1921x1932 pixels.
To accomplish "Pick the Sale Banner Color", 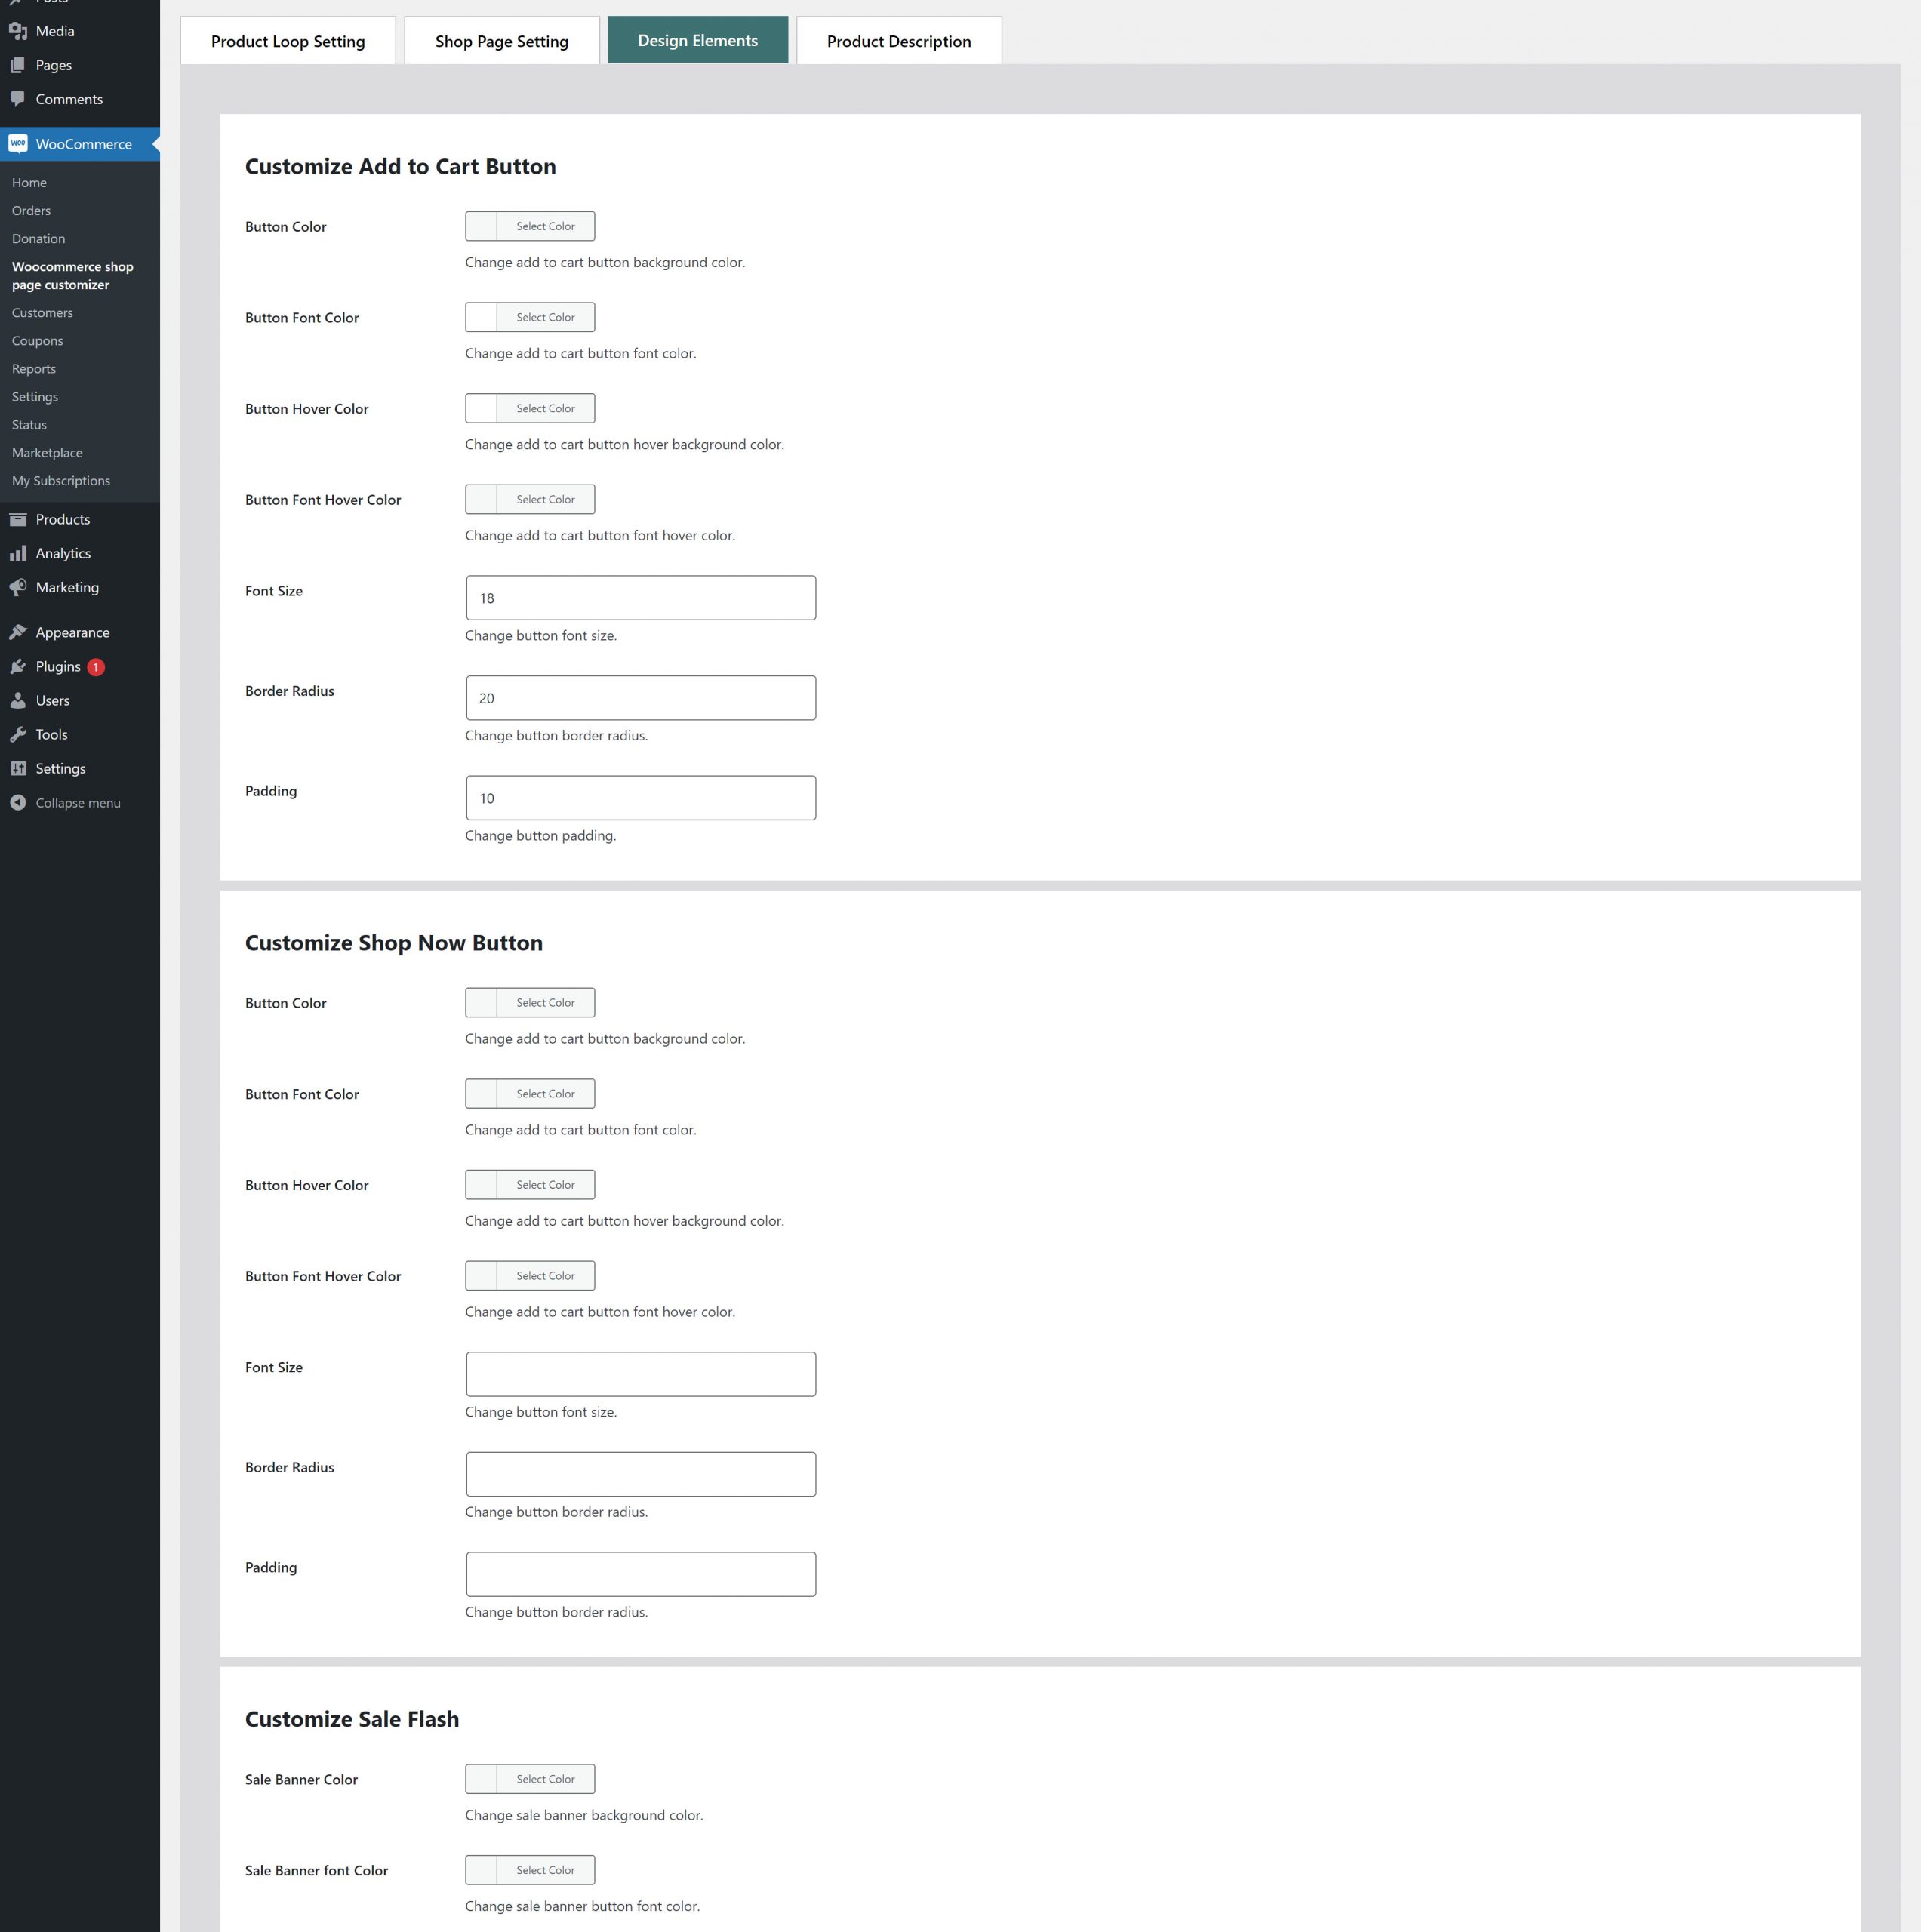I will pos(530,1779).
